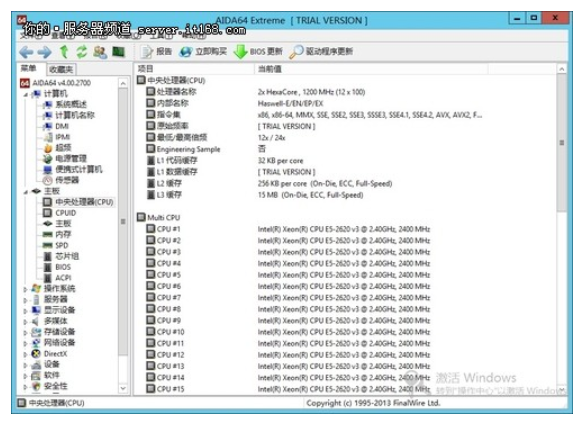Click the 项目 column header
The image size is (583, 424).
(x=194, y=69)
